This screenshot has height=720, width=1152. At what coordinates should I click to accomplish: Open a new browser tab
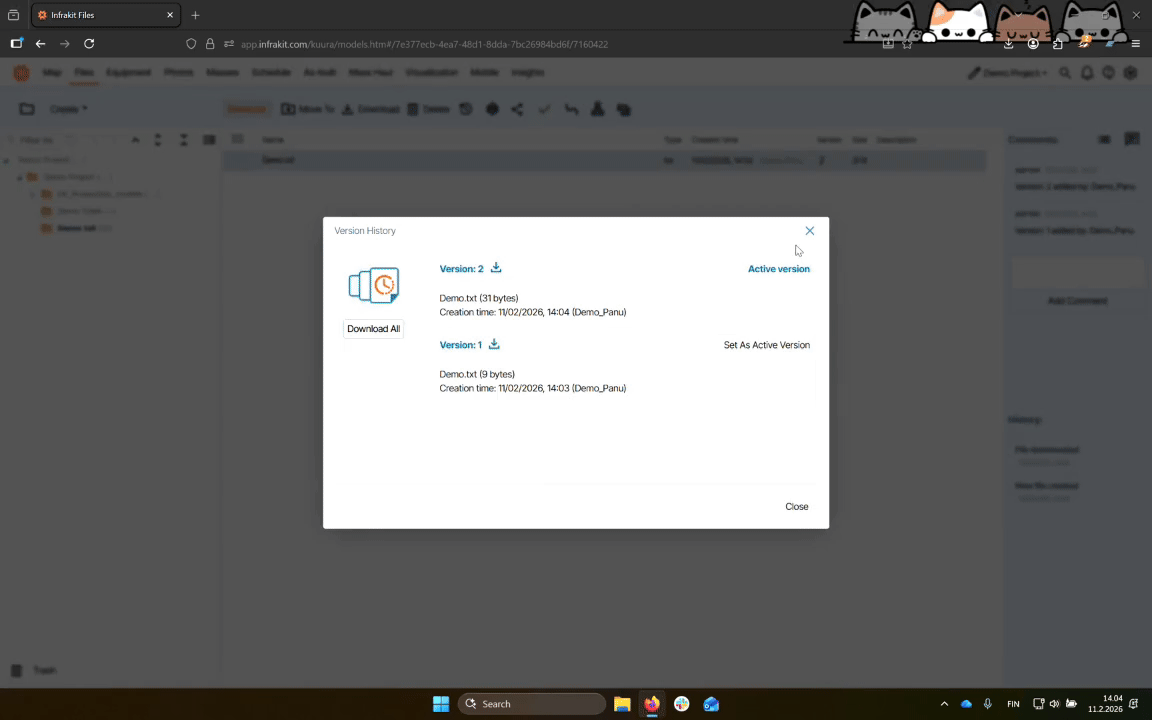coord(195,15)
